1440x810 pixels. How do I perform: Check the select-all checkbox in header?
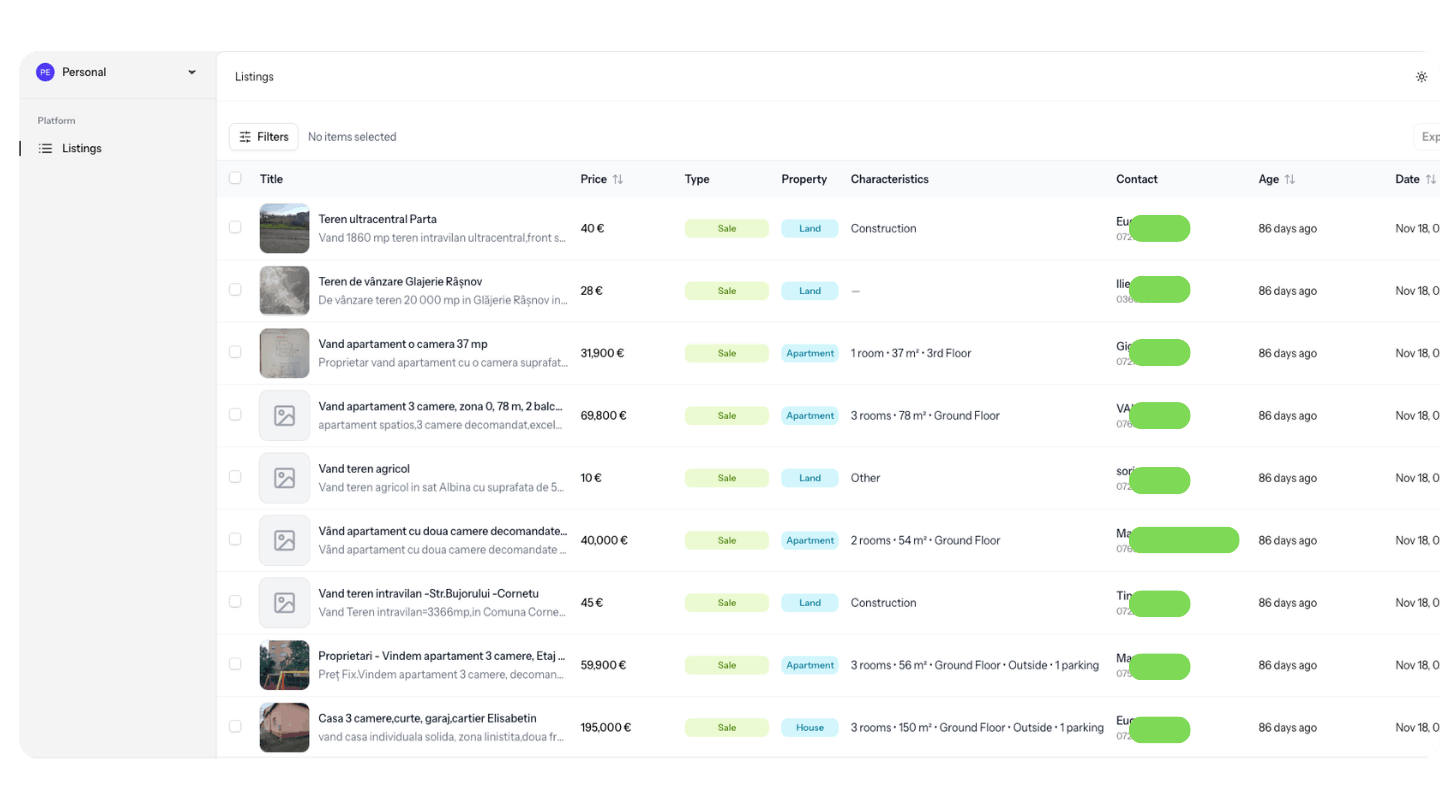point(235,178)
